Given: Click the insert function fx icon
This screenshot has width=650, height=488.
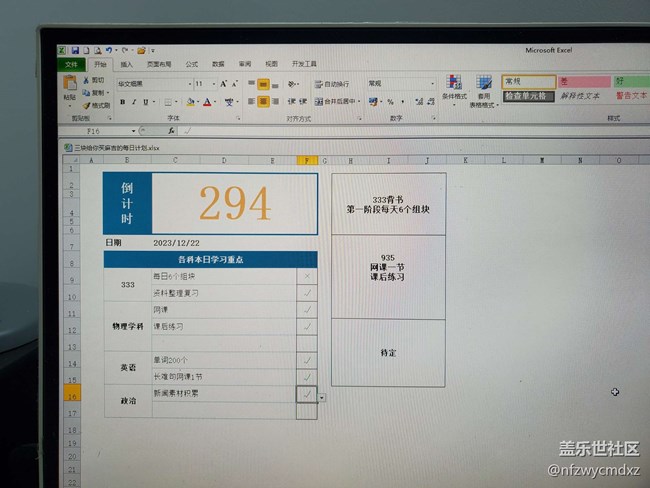Looking at the screenshot, I should 171,130.
